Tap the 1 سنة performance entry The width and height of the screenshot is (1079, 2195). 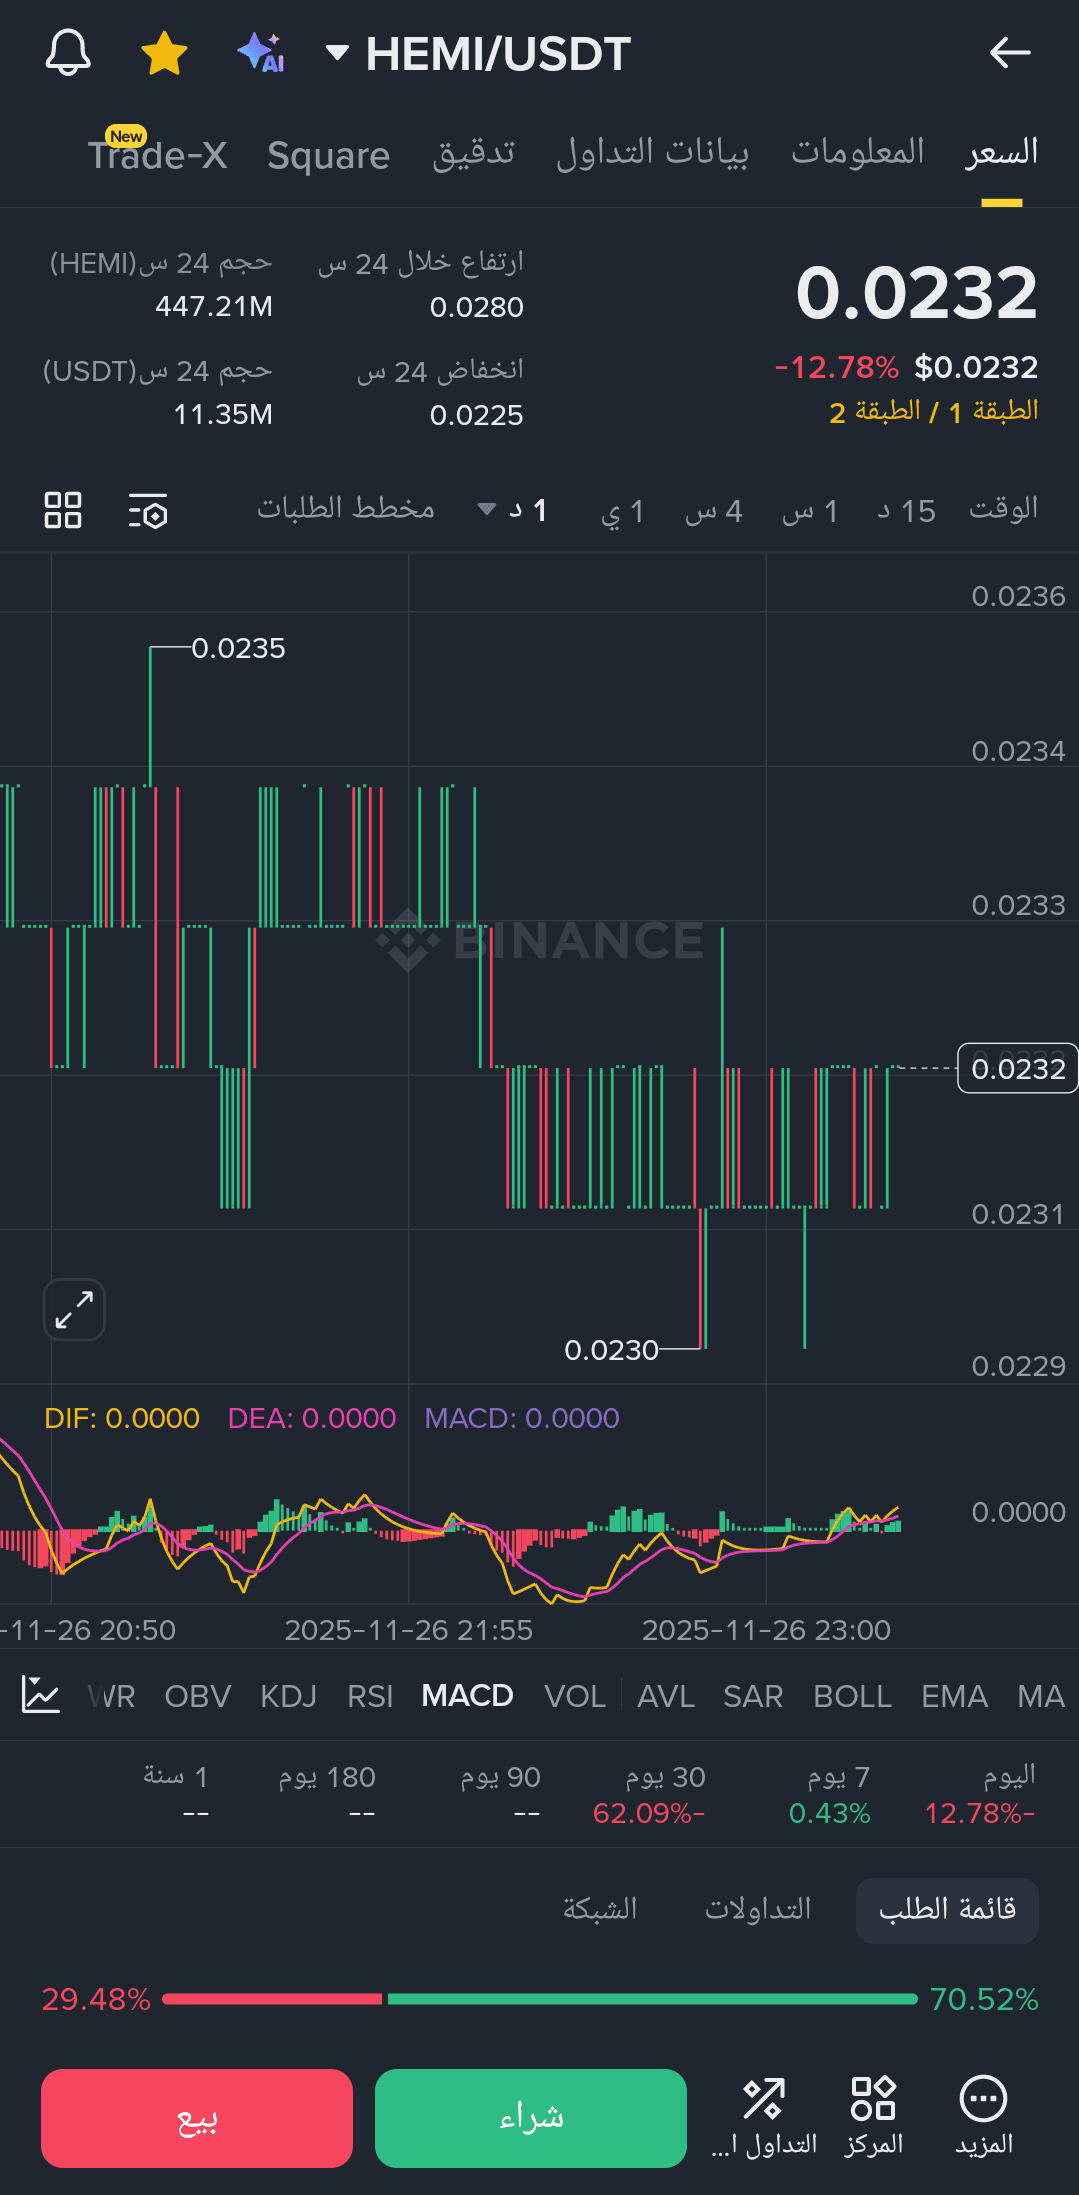(176, 1795)
